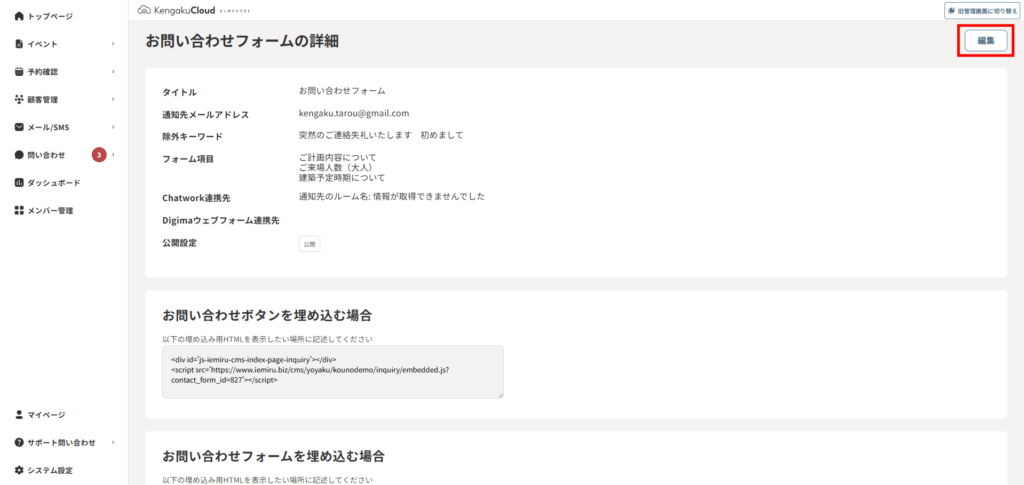
Task: Click the heading お問い合わせフォームを埋め込む場合
Action: point(274,456)
